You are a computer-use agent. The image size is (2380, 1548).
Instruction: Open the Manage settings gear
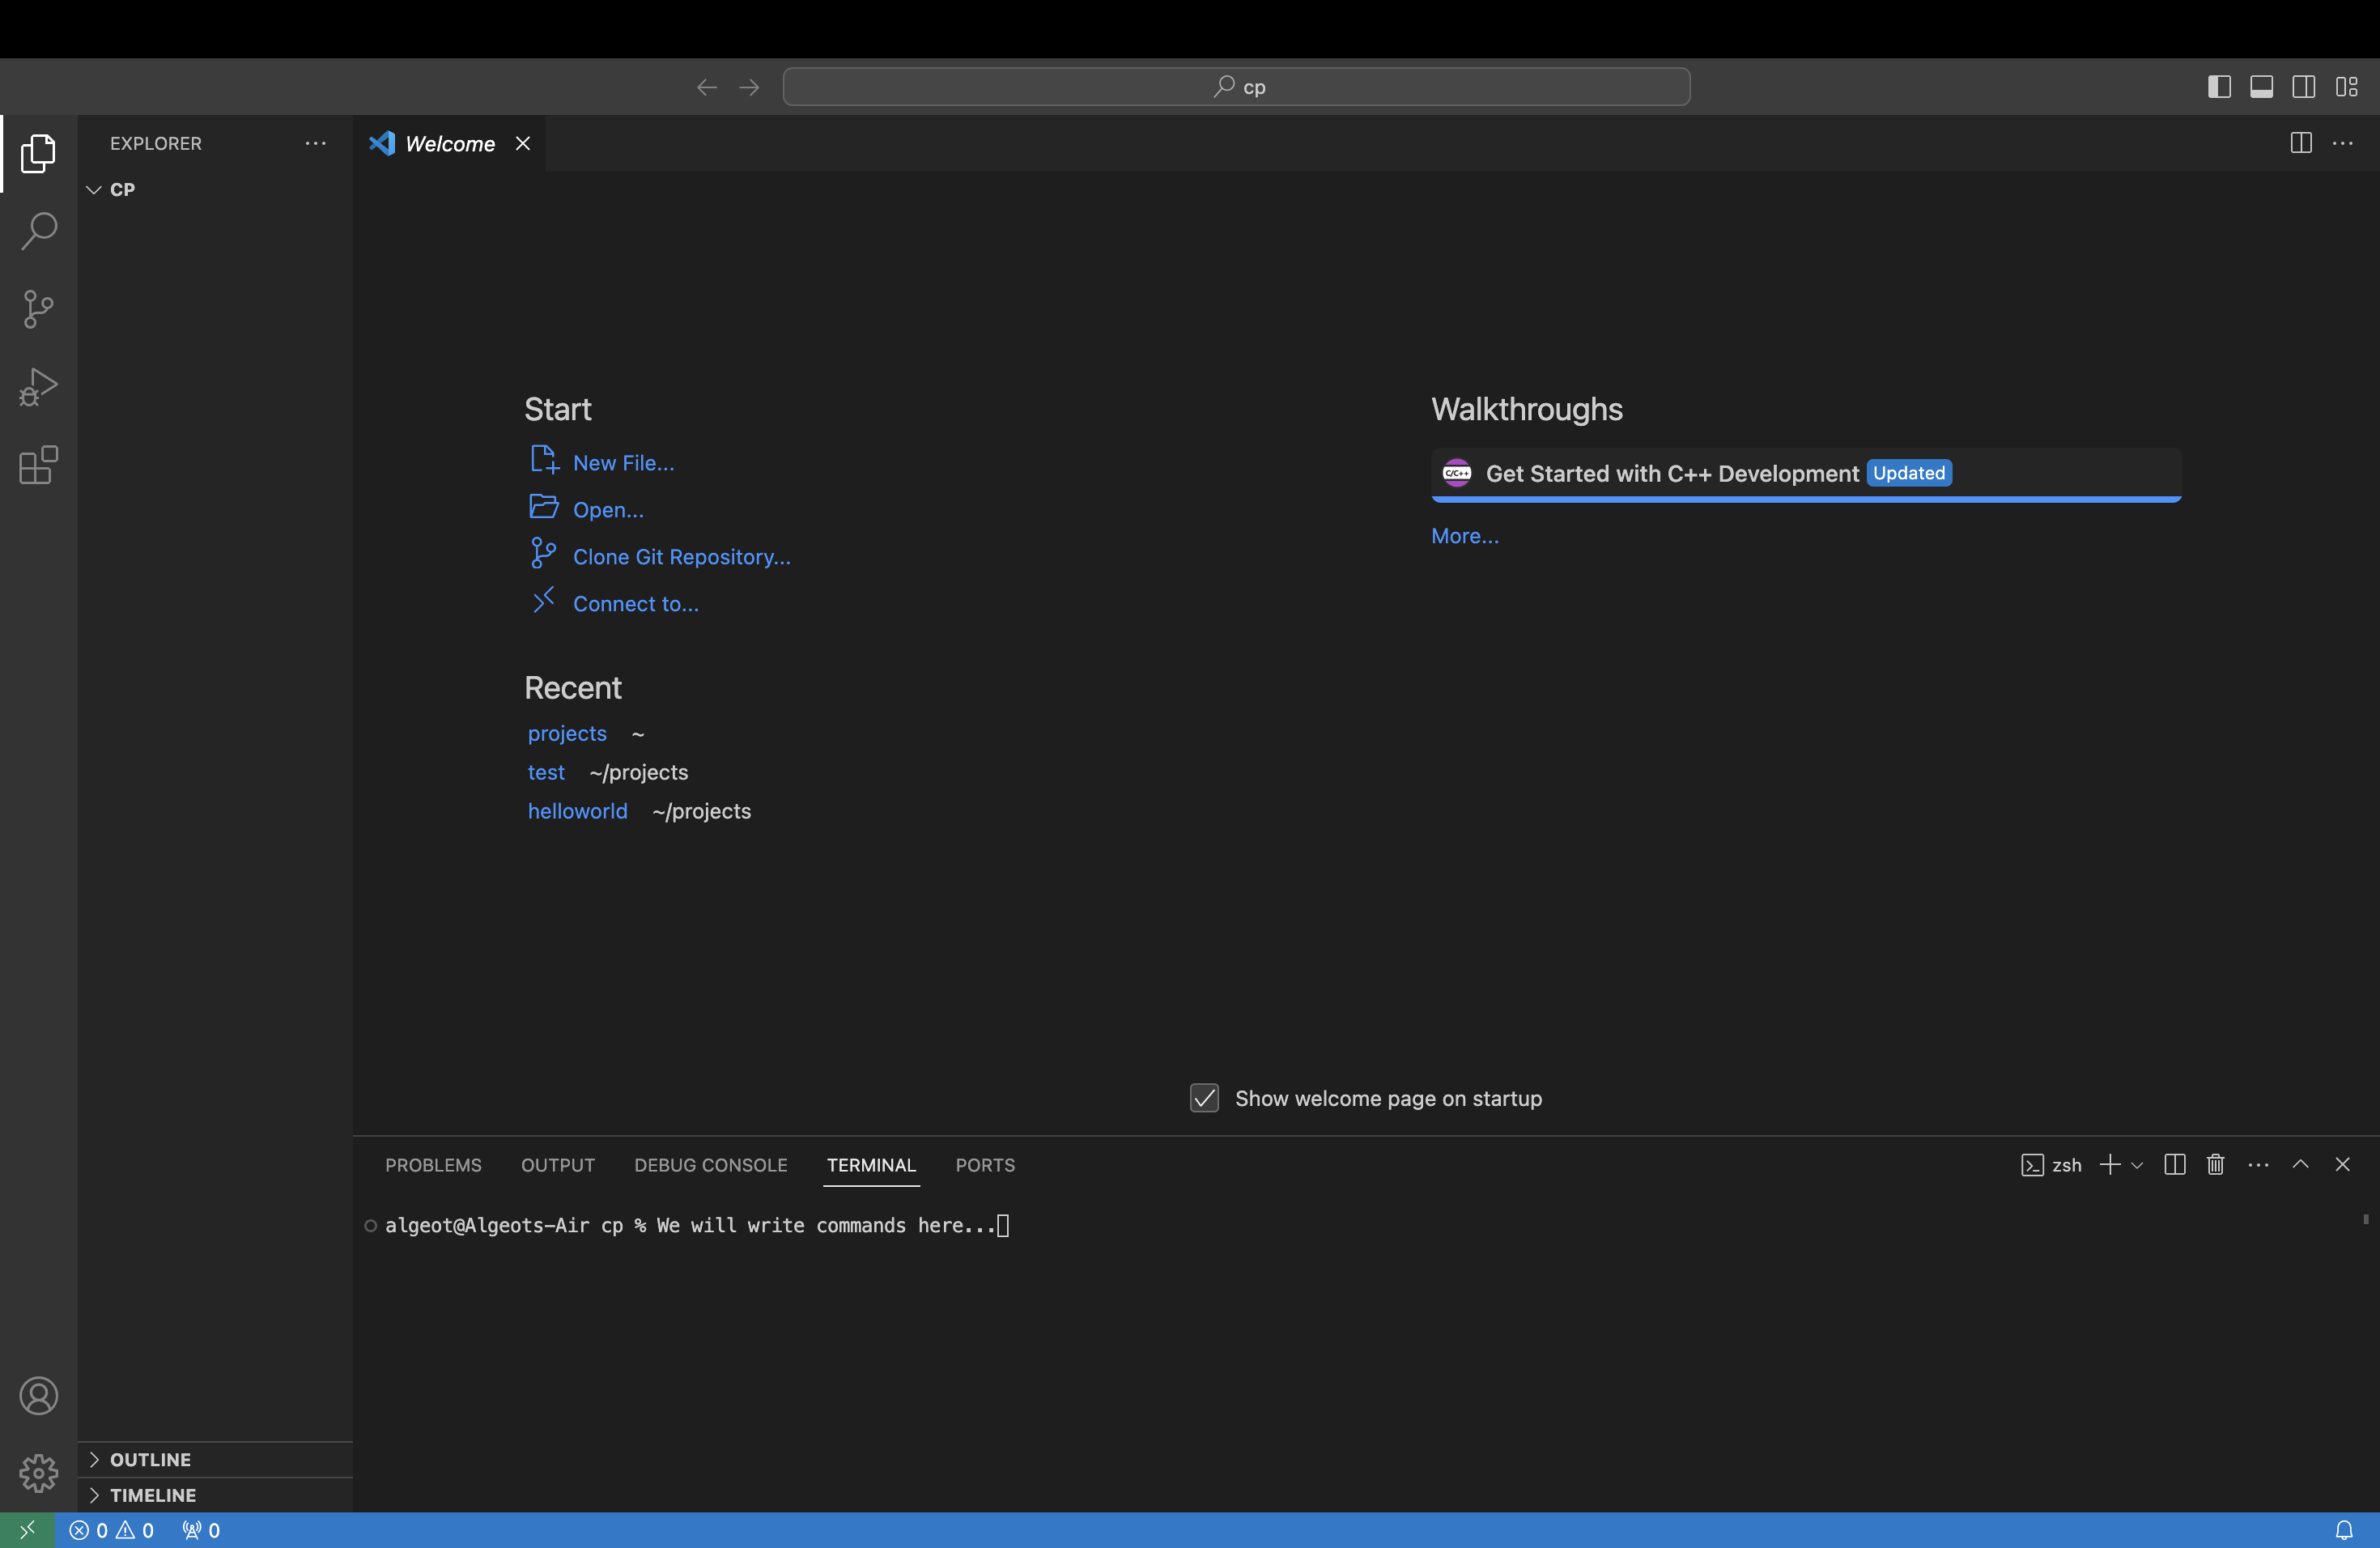click(x=38, y=1473)
